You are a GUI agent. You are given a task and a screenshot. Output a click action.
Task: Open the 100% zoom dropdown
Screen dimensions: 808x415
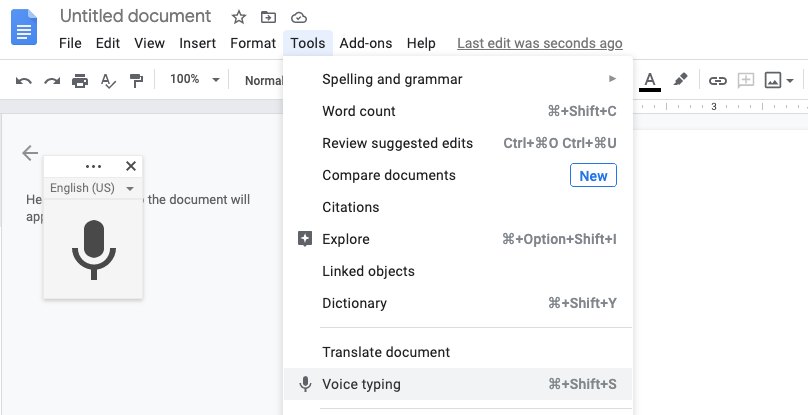click(195, 79)
